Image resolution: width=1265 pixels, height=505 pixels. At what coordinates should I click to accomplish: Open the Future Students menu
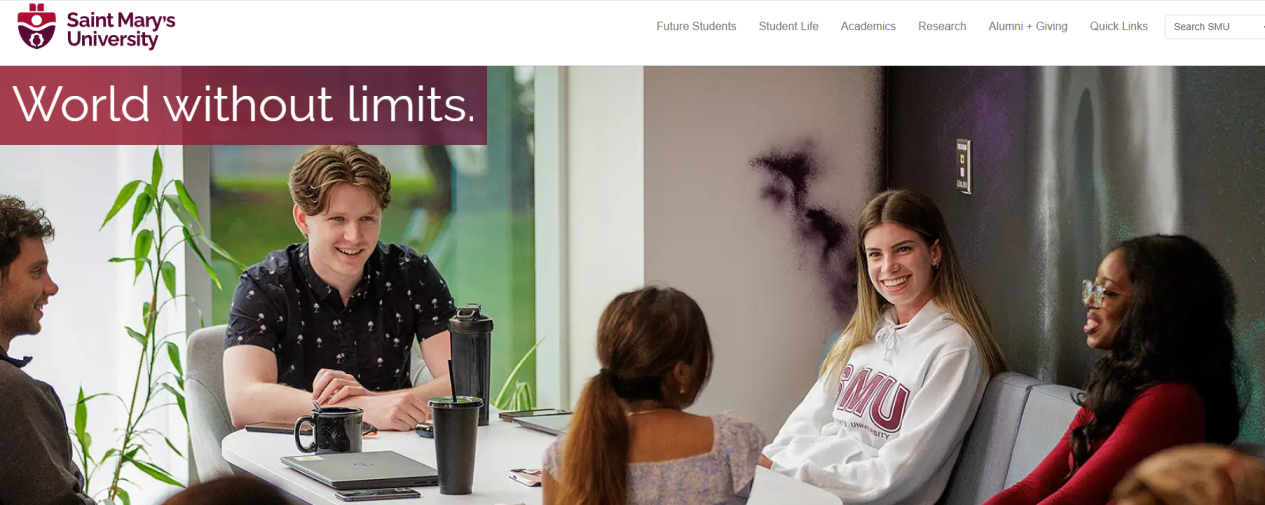click(x=696, y=26)
